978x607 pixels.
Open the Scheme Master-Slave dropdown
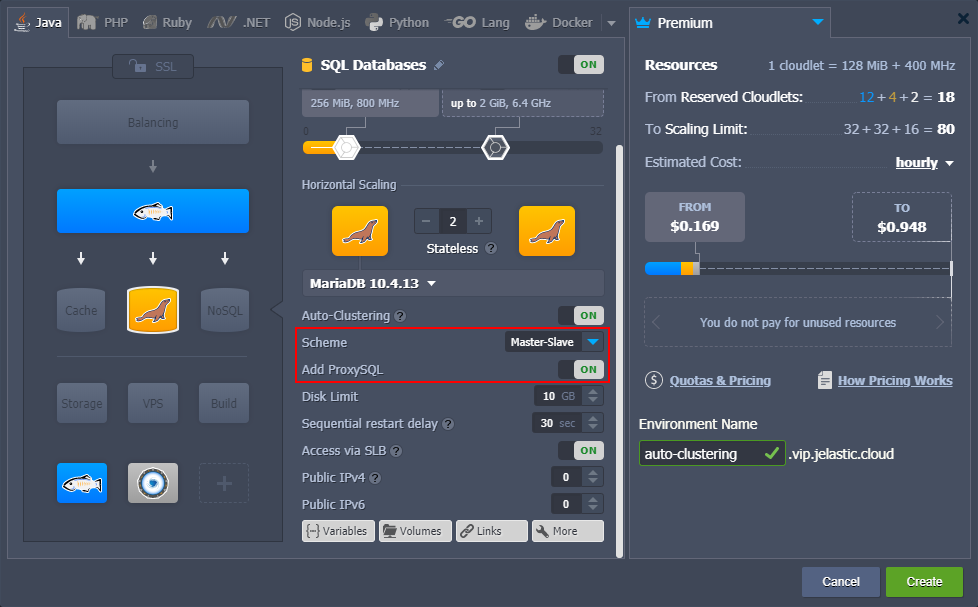point(554,342)
